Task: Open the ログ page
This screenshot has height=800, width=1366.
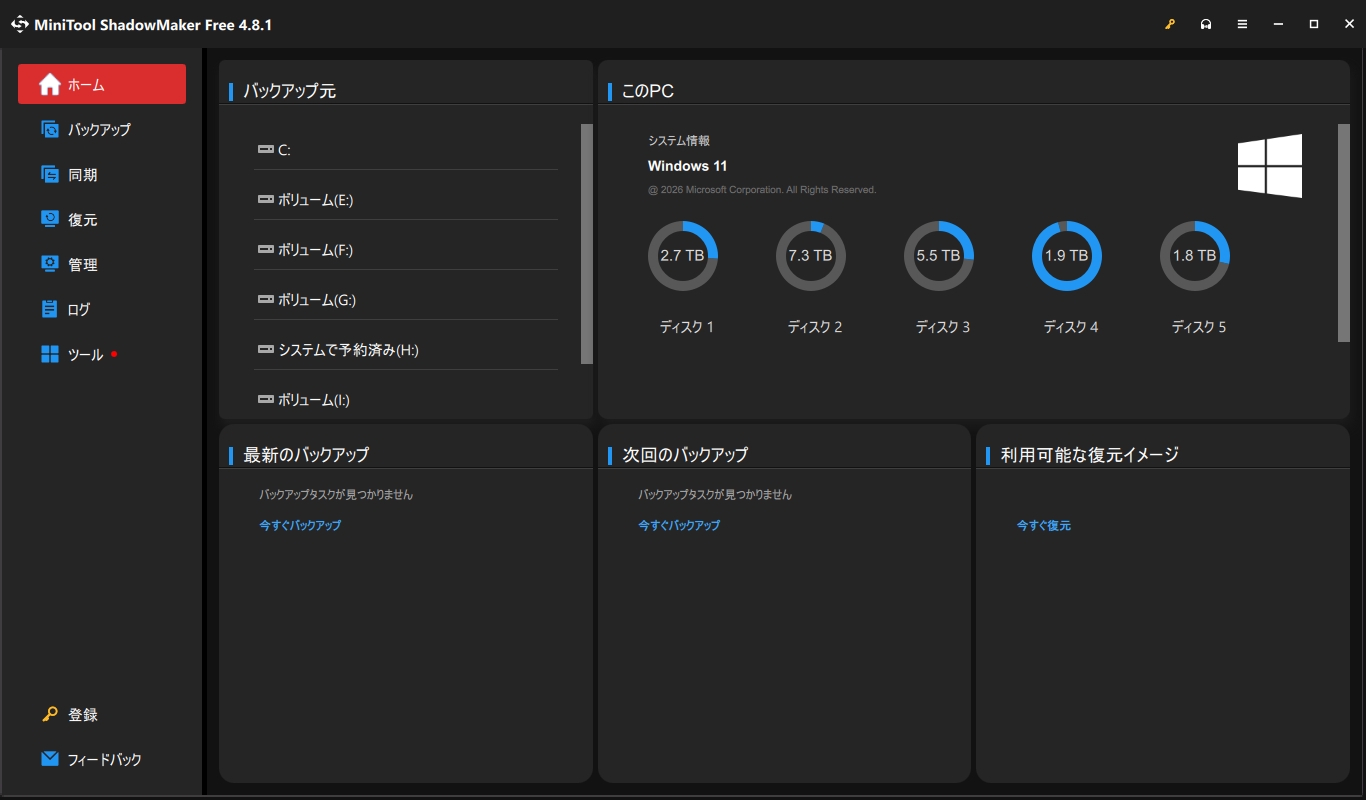Action: coord(102,309)
